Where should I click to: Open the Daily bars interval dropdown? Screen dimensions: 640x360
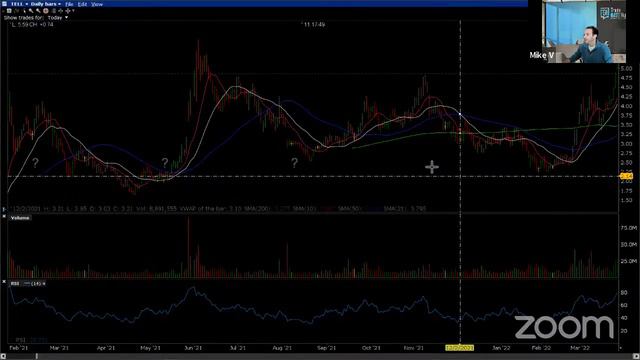pyautogui.click(x=46, y=4)
